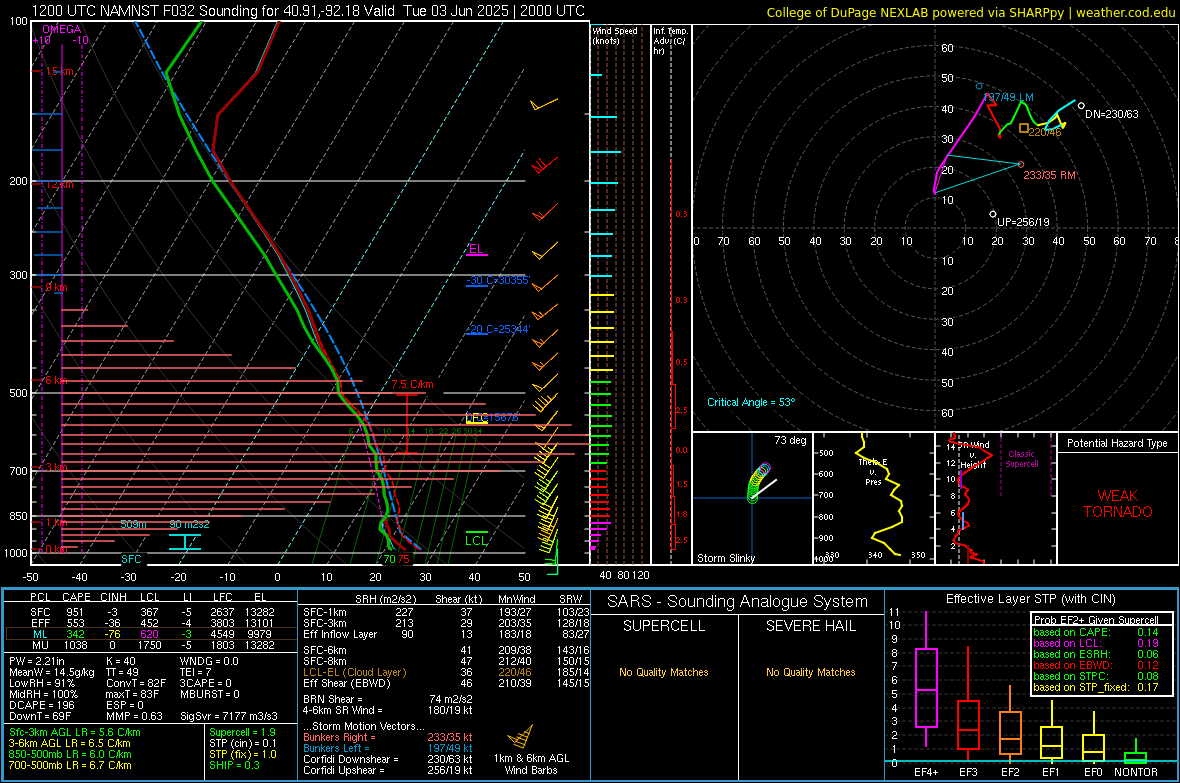Click the PW = 2.21in value
Screen dimensions: 1180x783
[x=37, y=661]
